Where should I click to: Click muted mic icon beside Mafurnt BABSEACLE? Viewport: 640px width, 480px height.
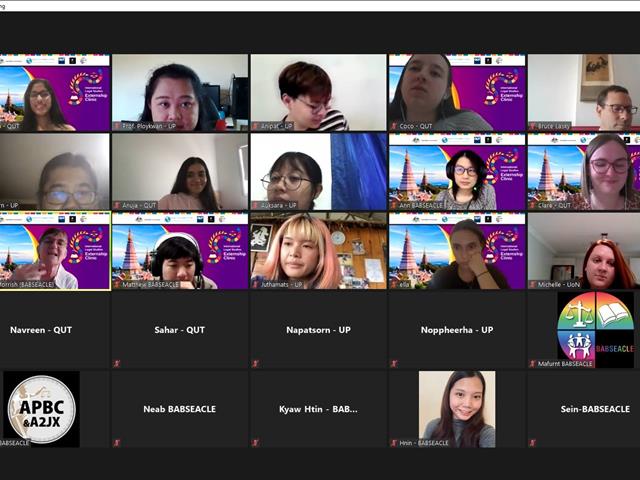pyautogui.click(x=533, y=364)
